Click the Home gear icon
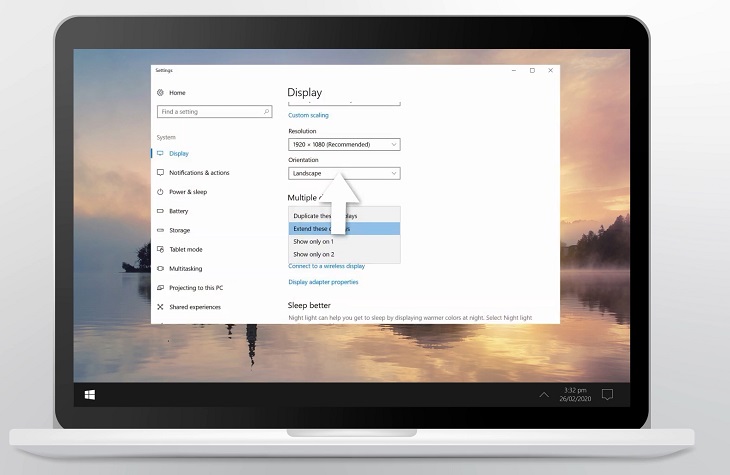Screen dimensions: 730x475 (x=161, y=93)
